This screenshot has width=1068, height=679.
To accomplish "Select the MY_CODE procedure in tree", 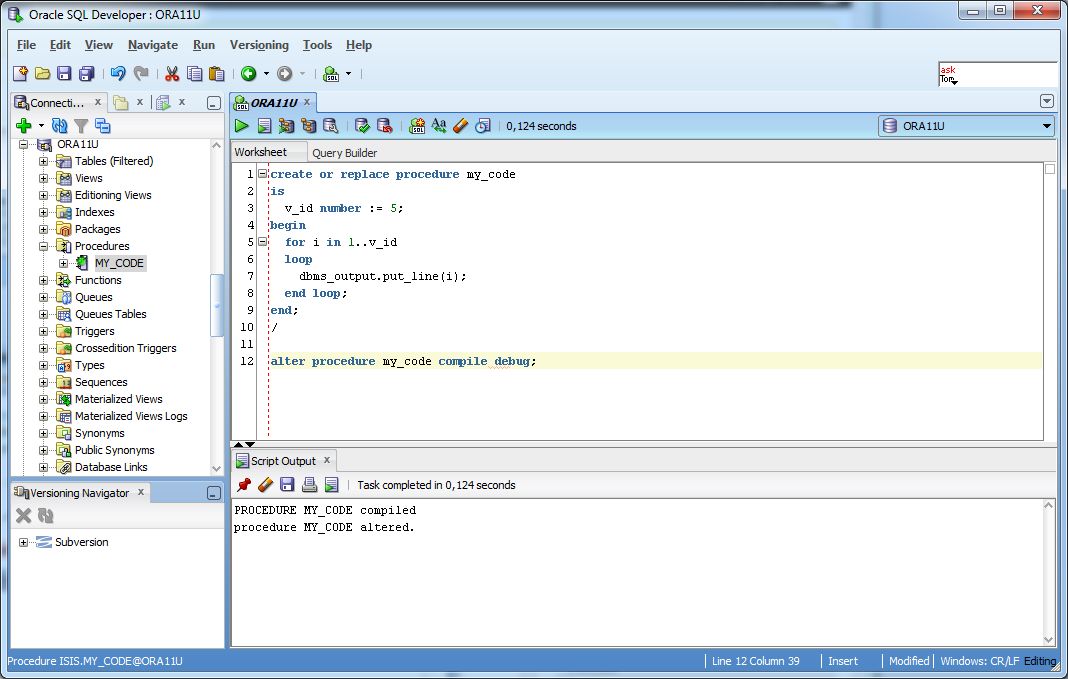I will pyautogui.click(x=119, y=264).
